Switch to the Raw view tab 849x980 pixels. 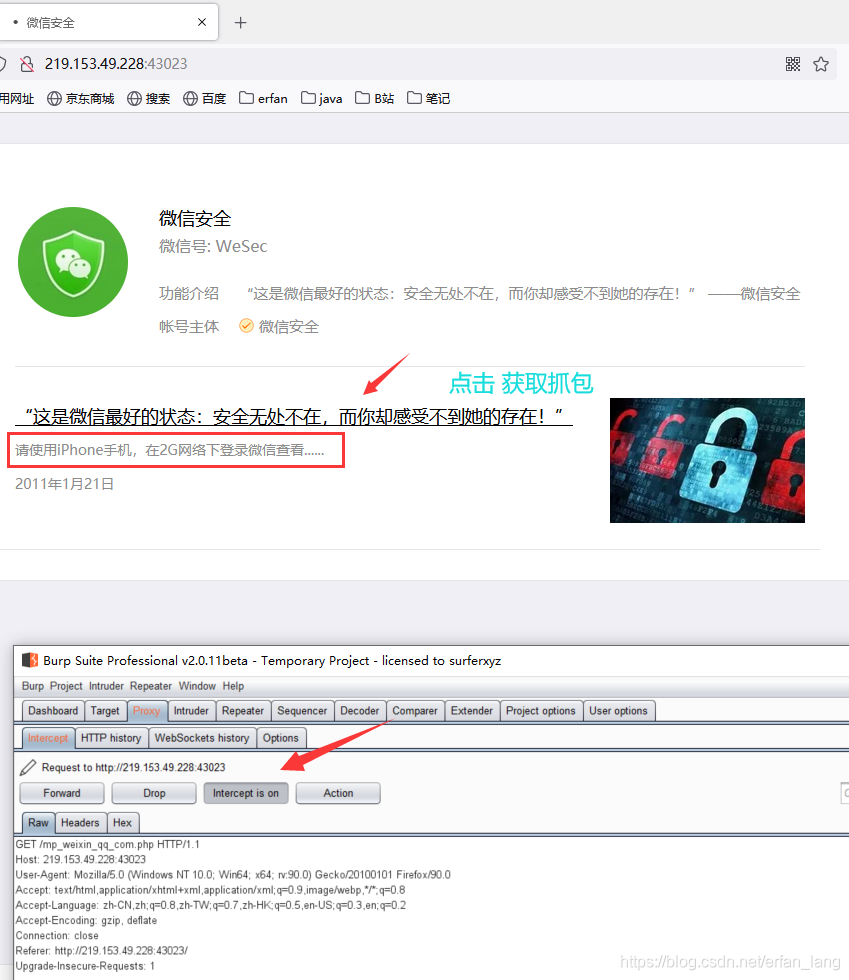coord(38,822)
